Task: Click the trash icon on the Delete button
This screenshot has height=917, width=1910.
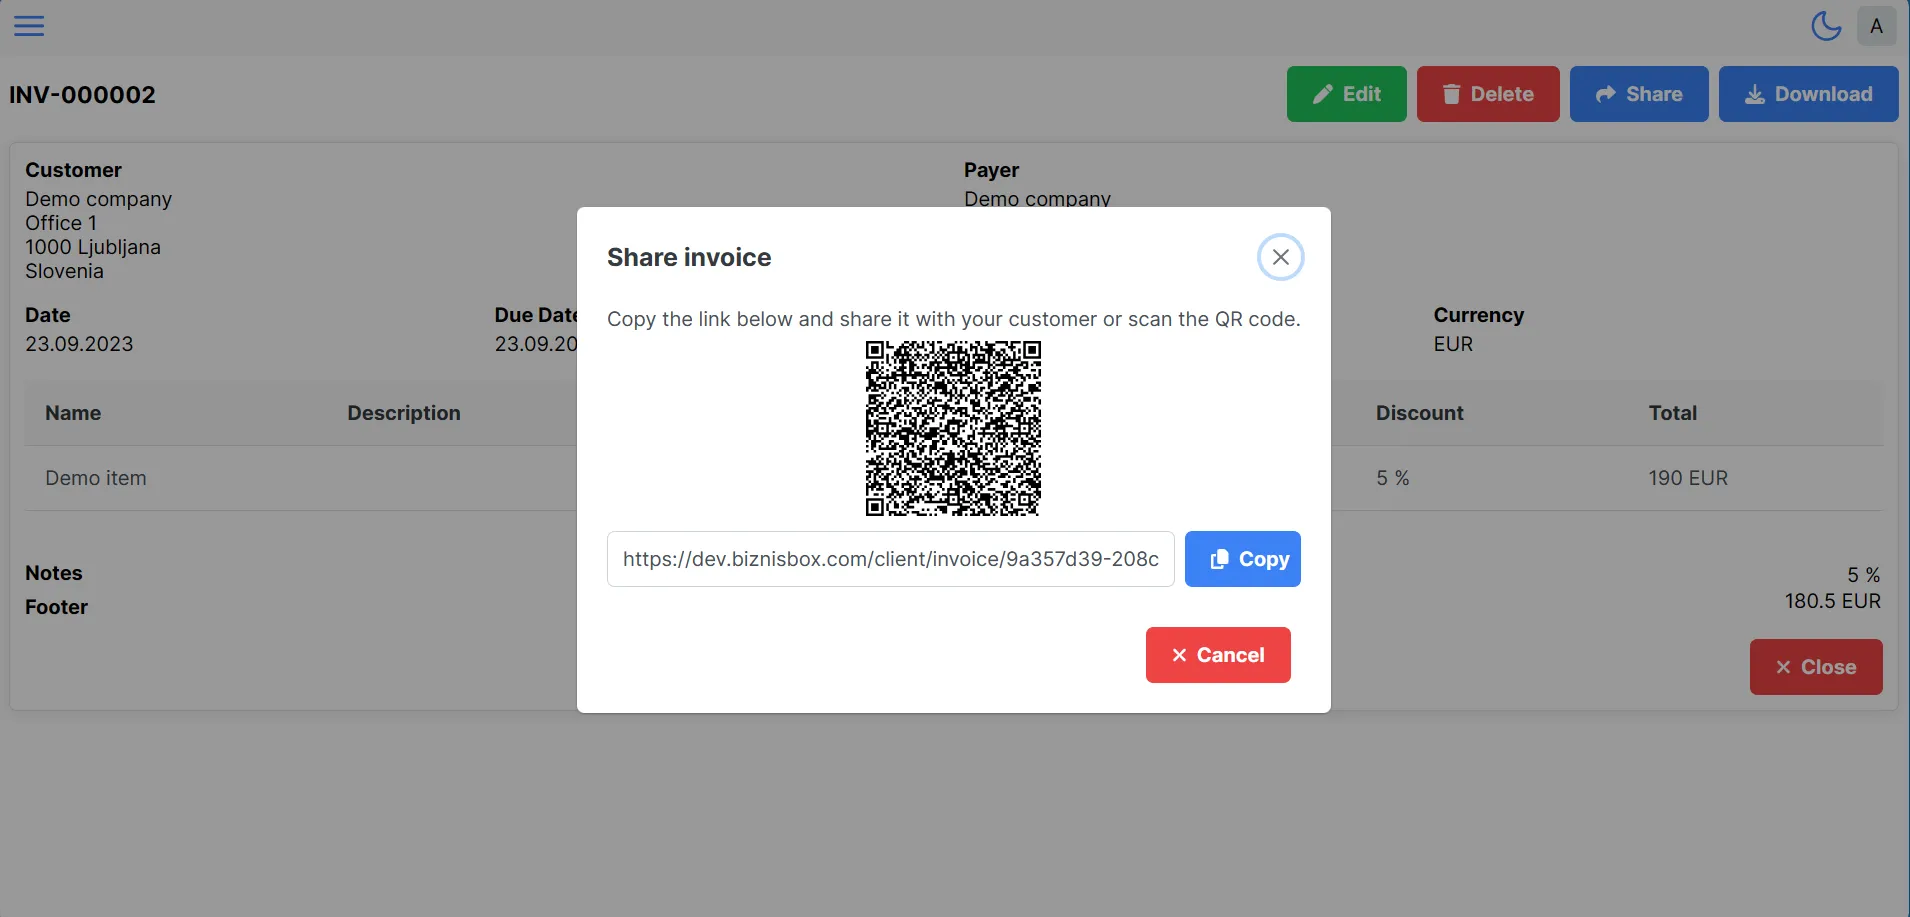Action: pos(1452,93)
